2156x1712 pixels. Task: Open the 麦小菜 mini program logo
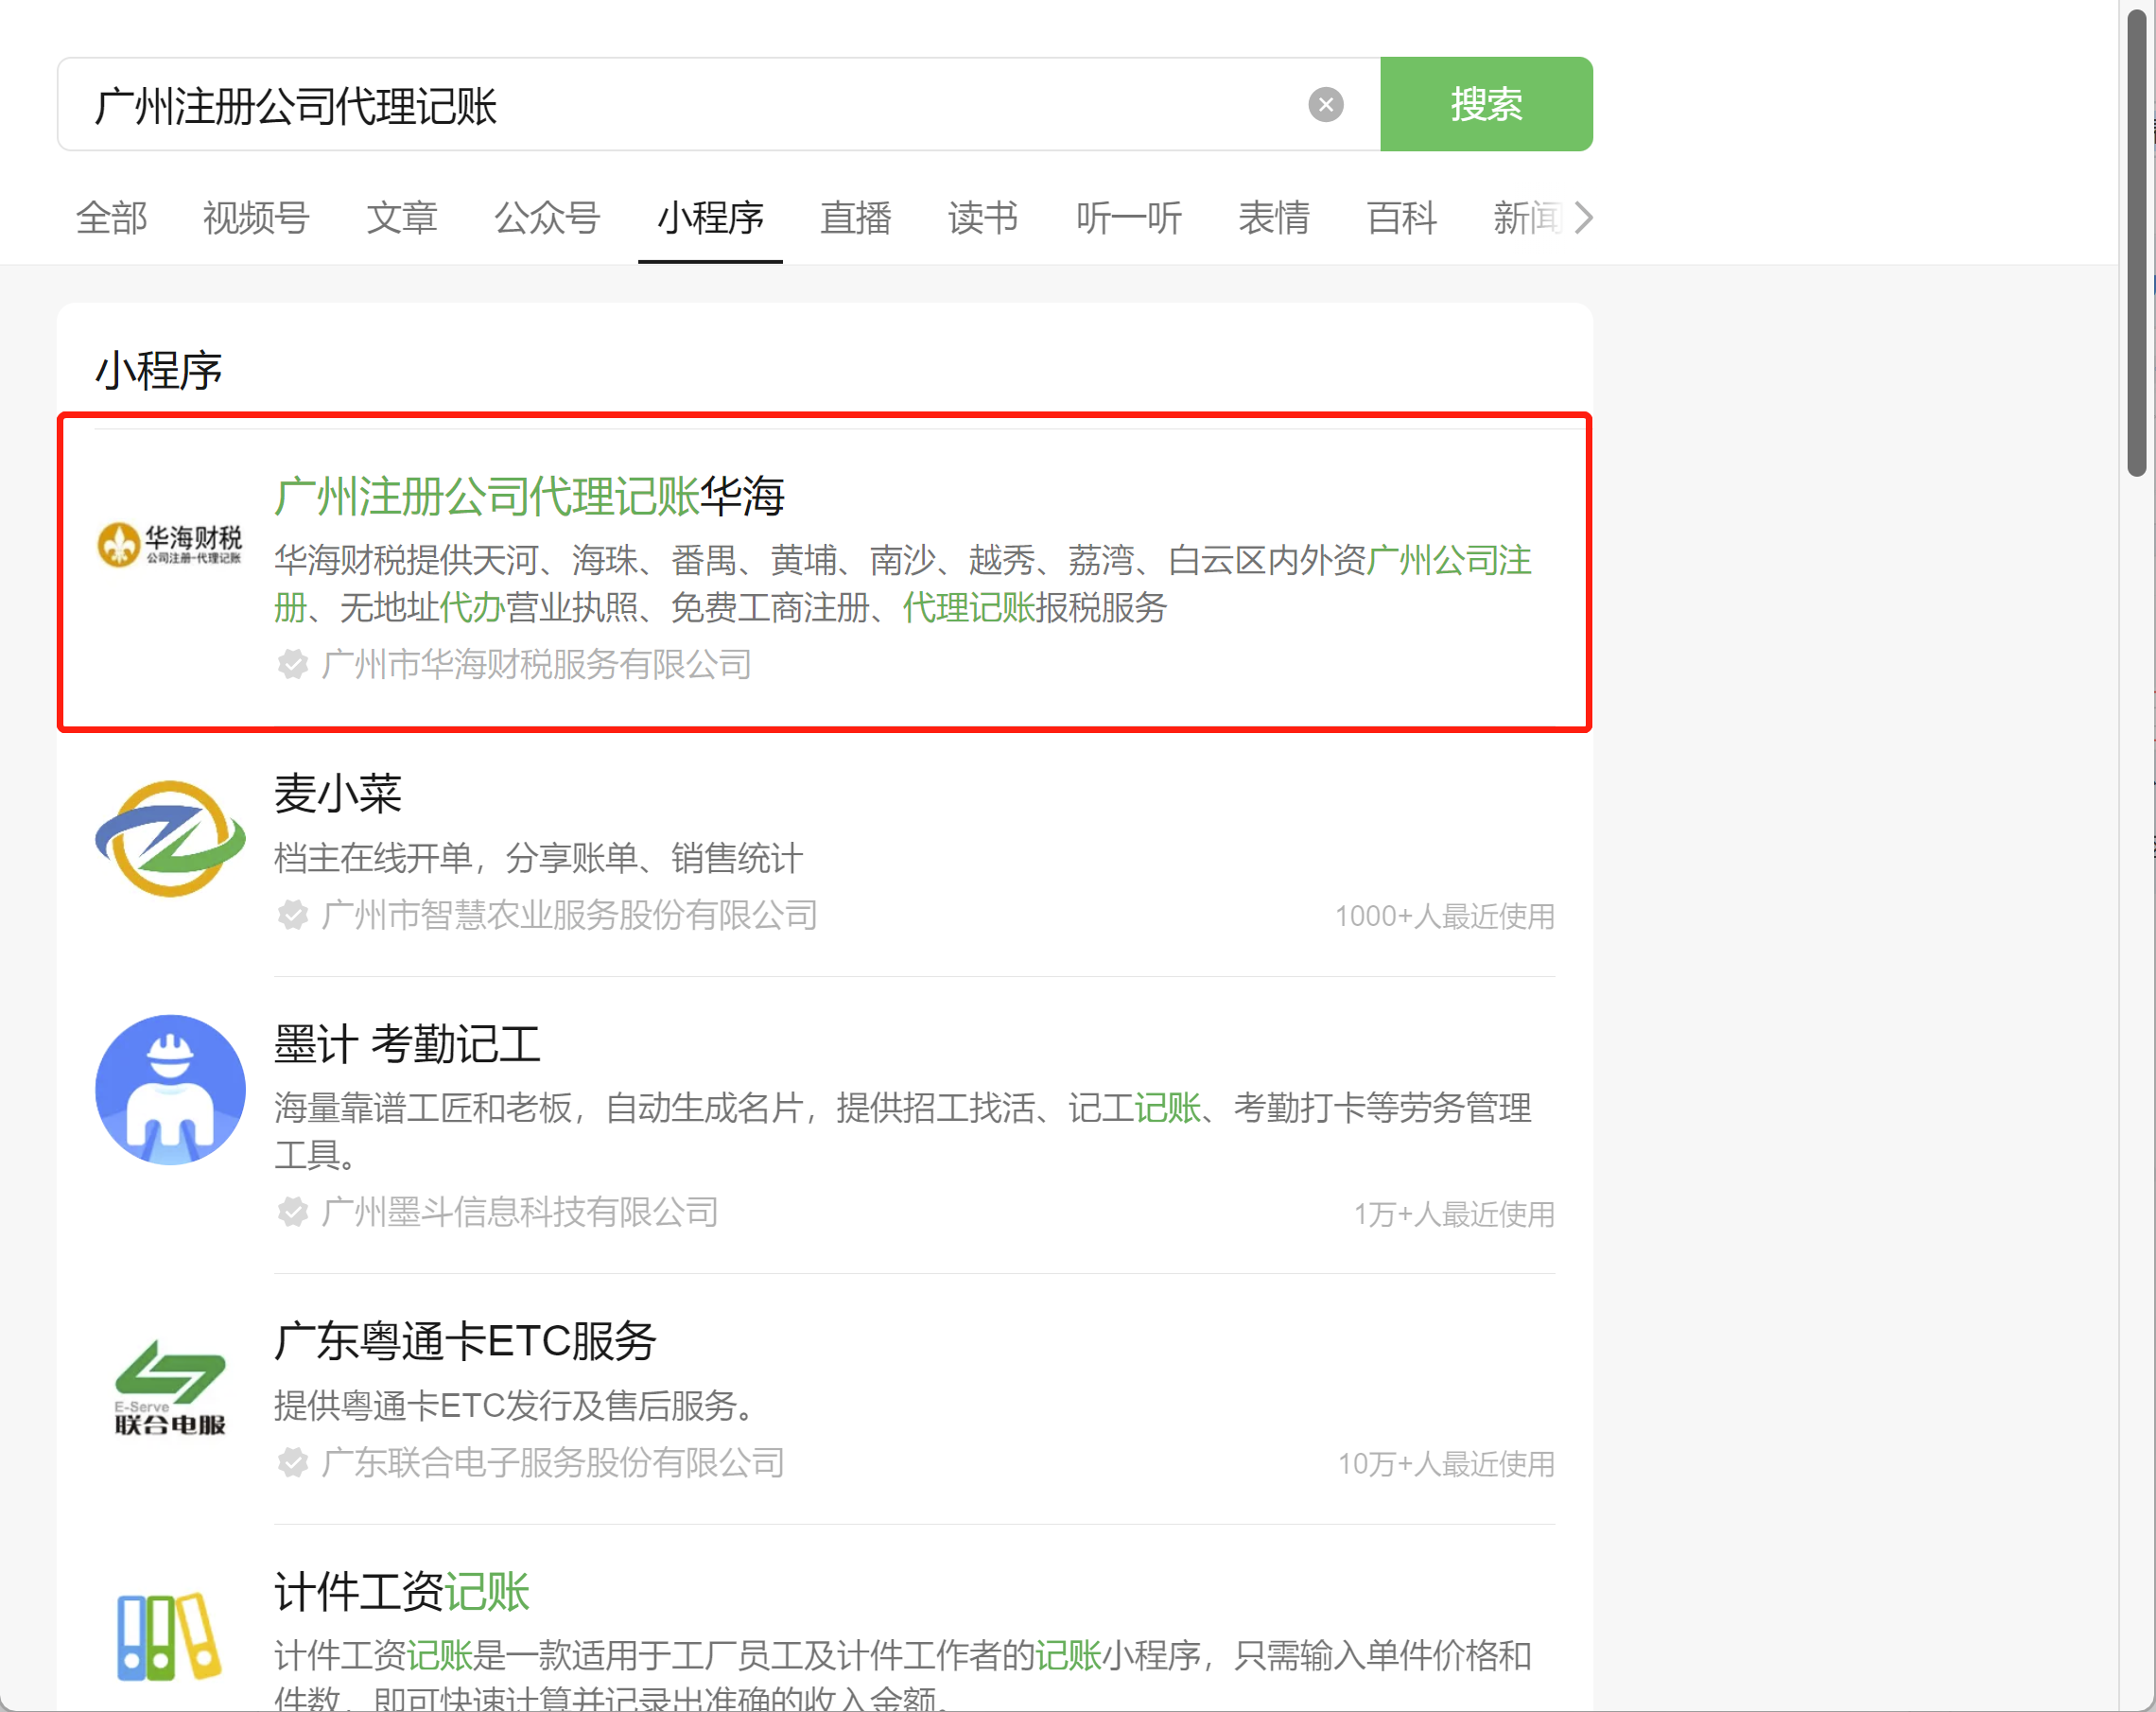(x=170, y=838)
